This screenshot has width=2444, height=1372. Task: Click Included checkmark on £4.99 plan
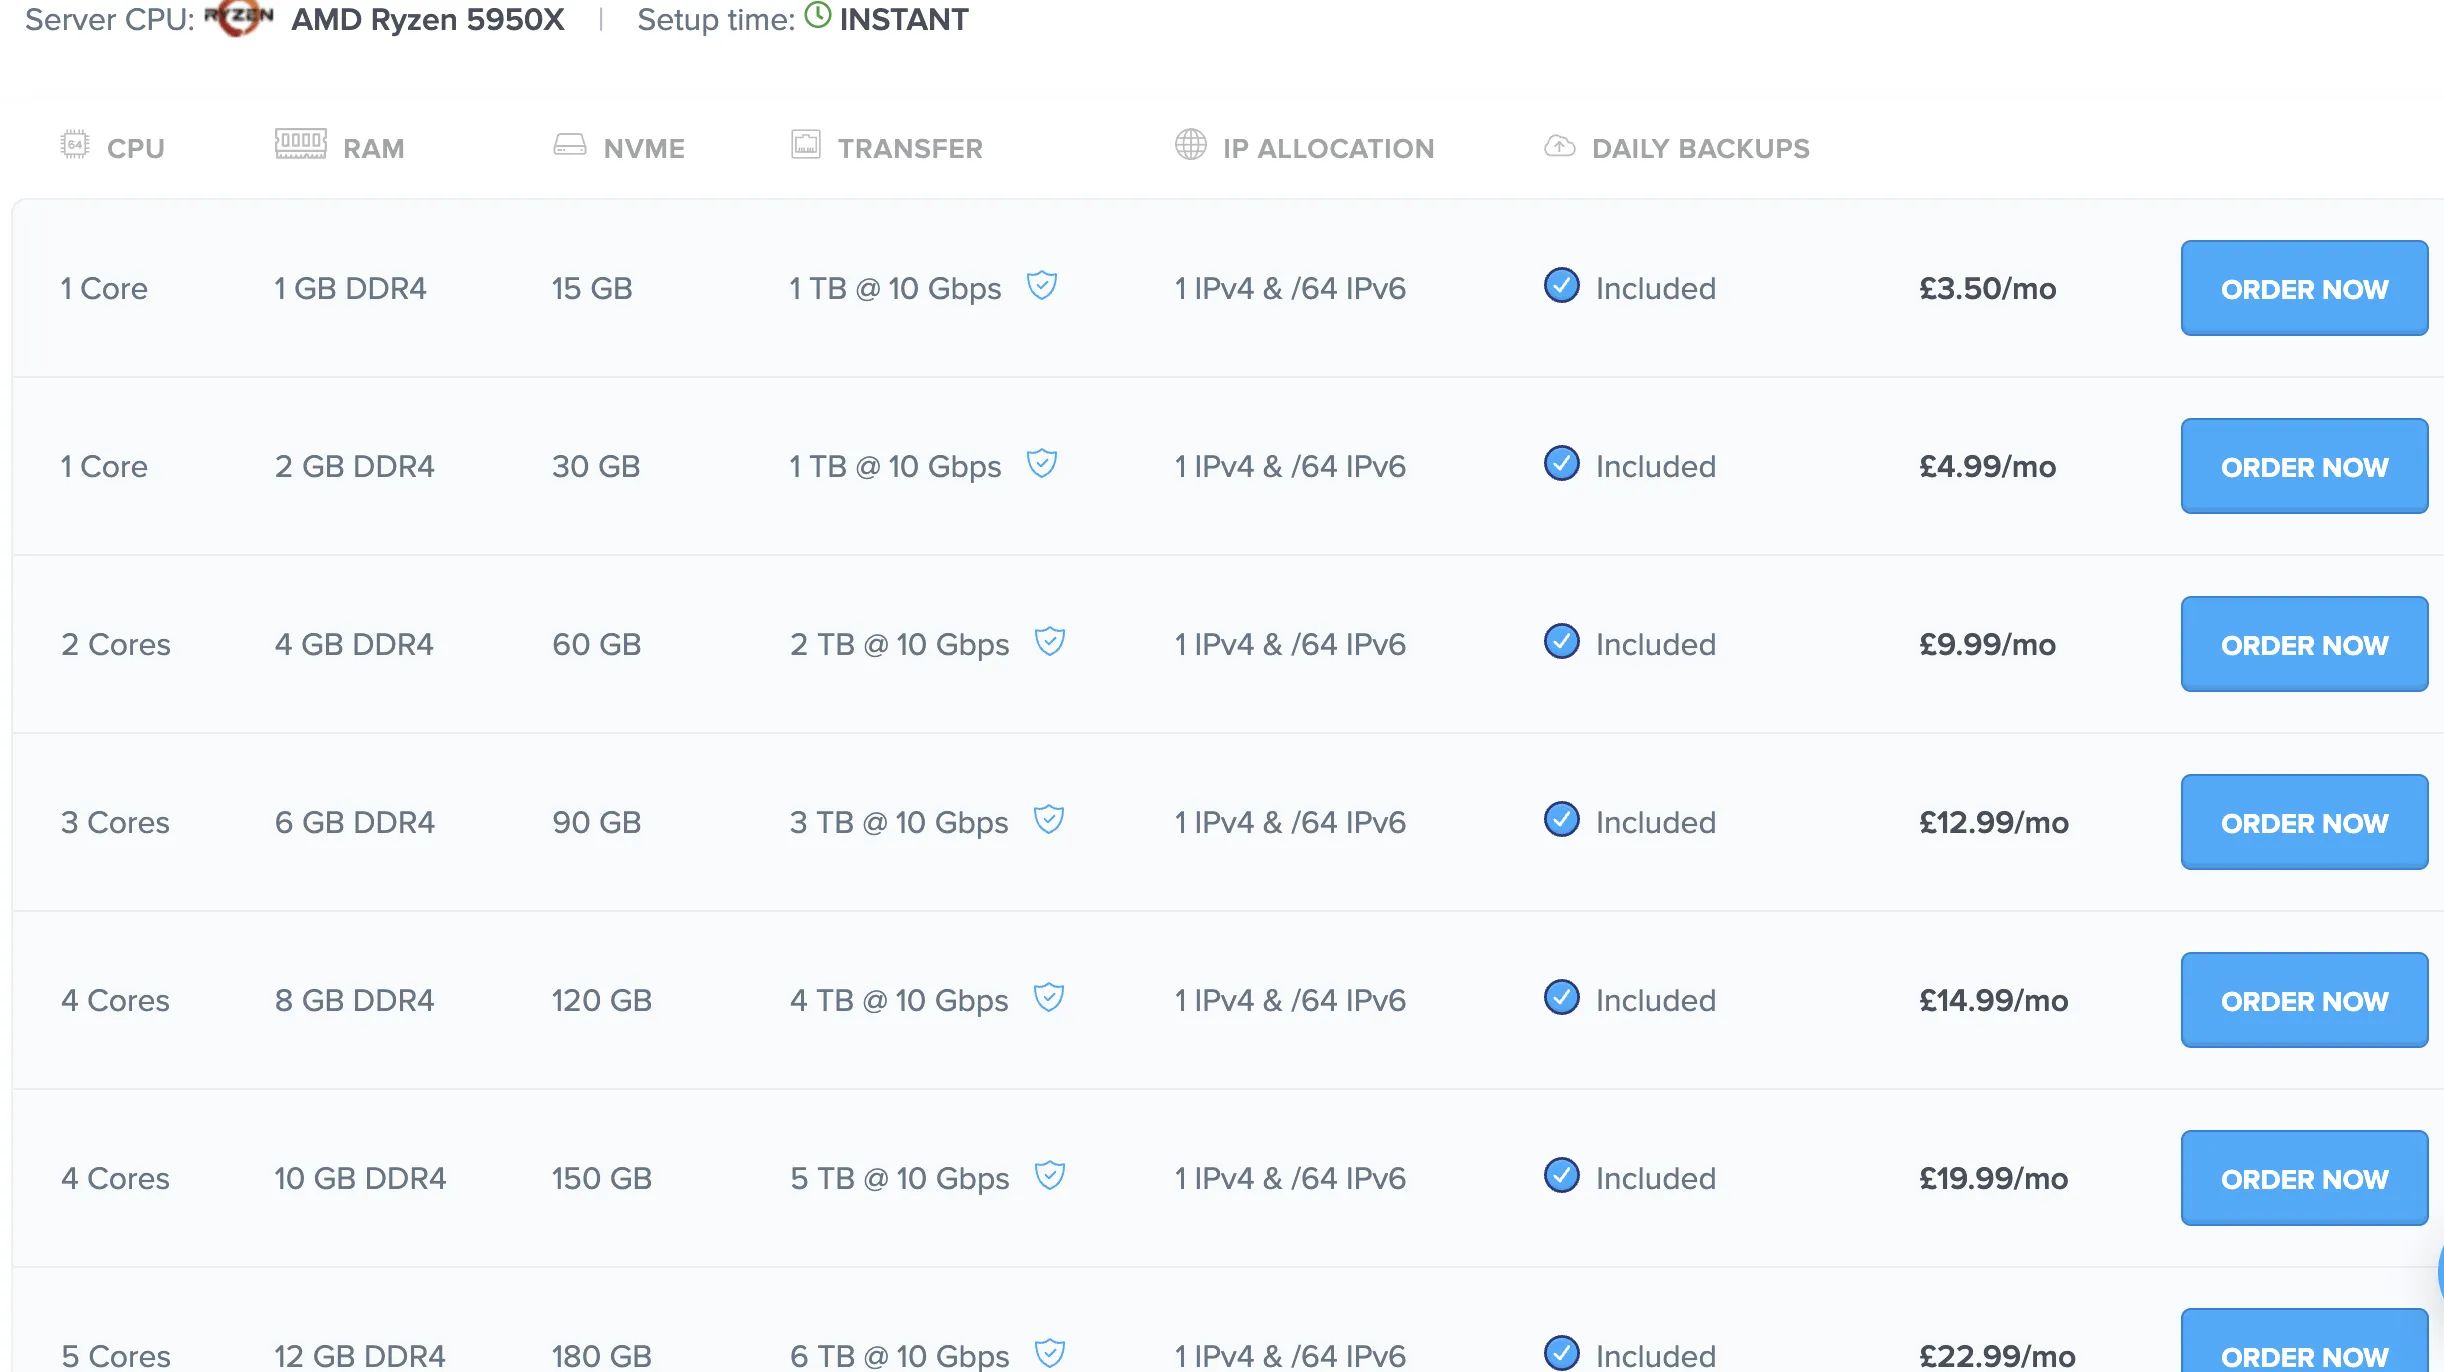pos(1561,464)
